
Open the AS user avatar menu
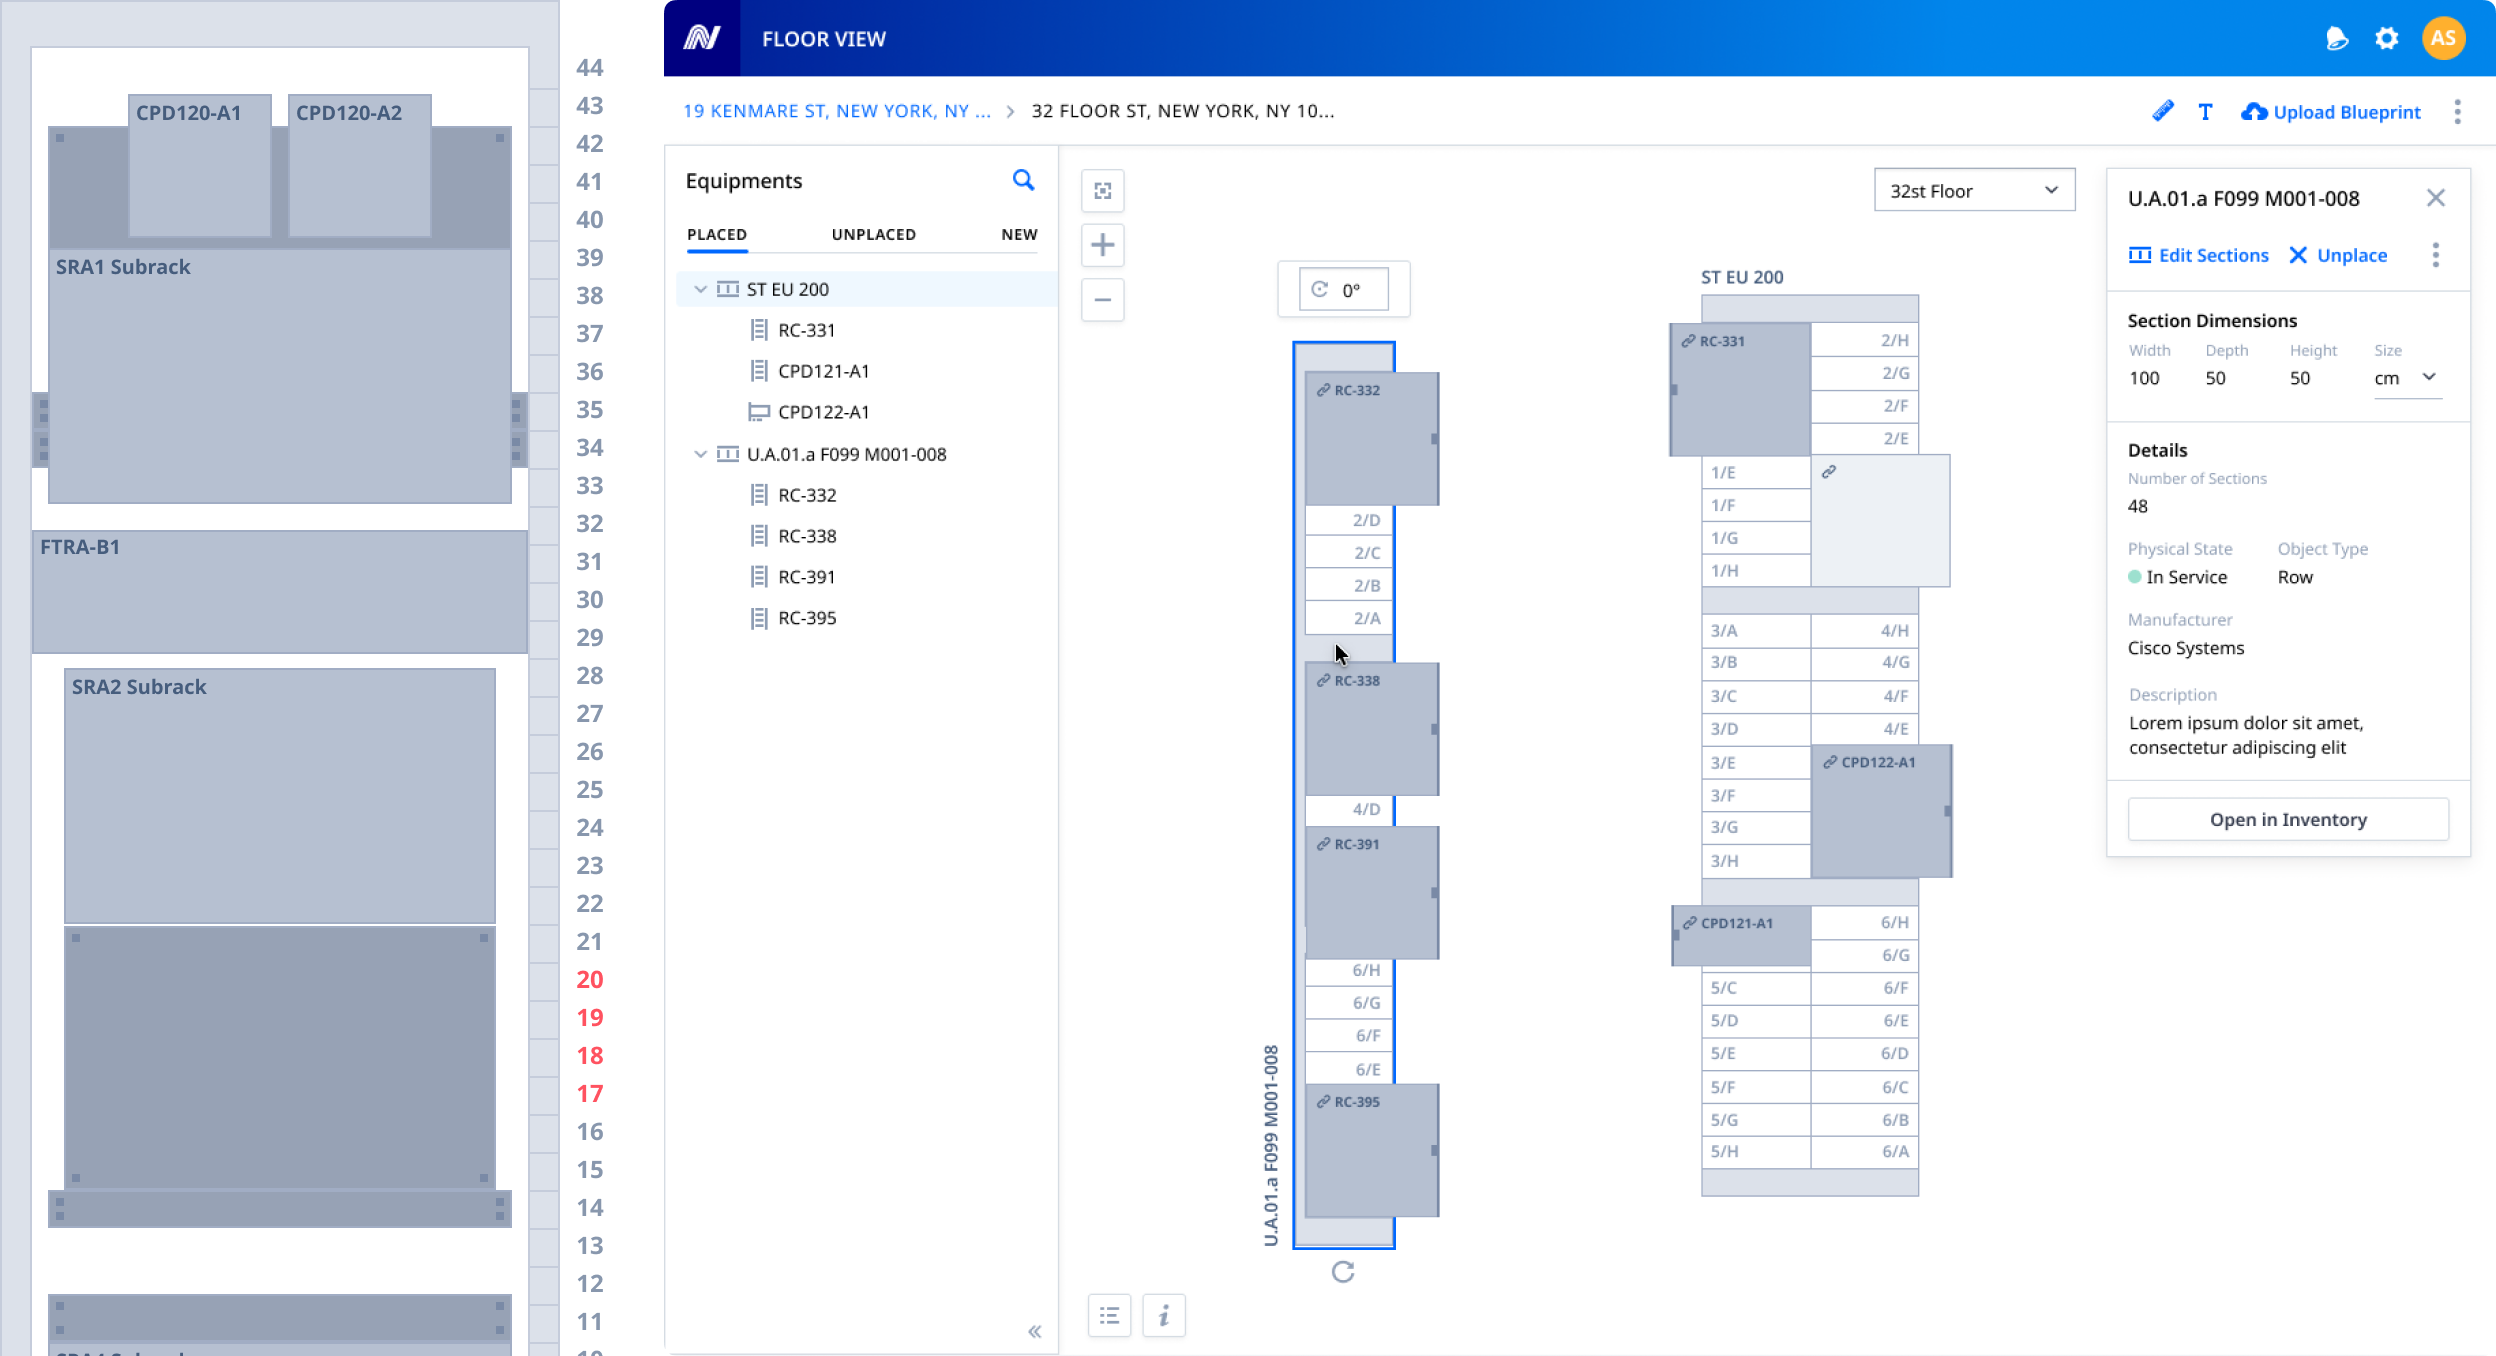pyautogui.click(x=2443, y=39)
